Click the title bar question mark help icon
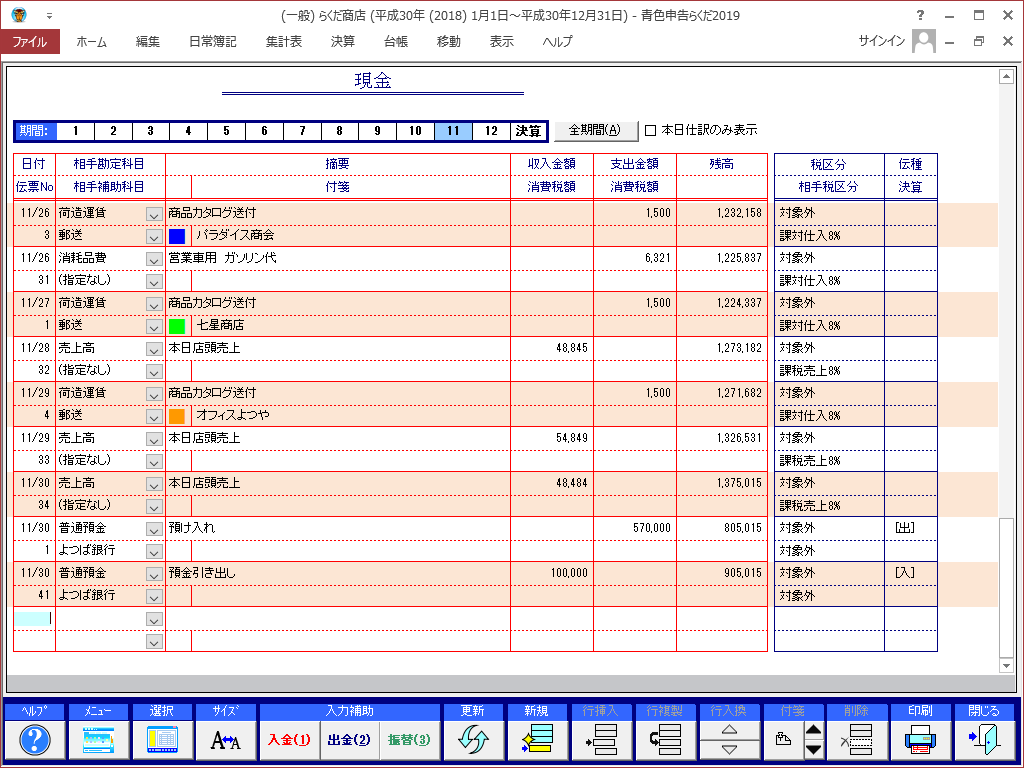Viewport: 1024px width, 768px height. (x=920, y=15)
